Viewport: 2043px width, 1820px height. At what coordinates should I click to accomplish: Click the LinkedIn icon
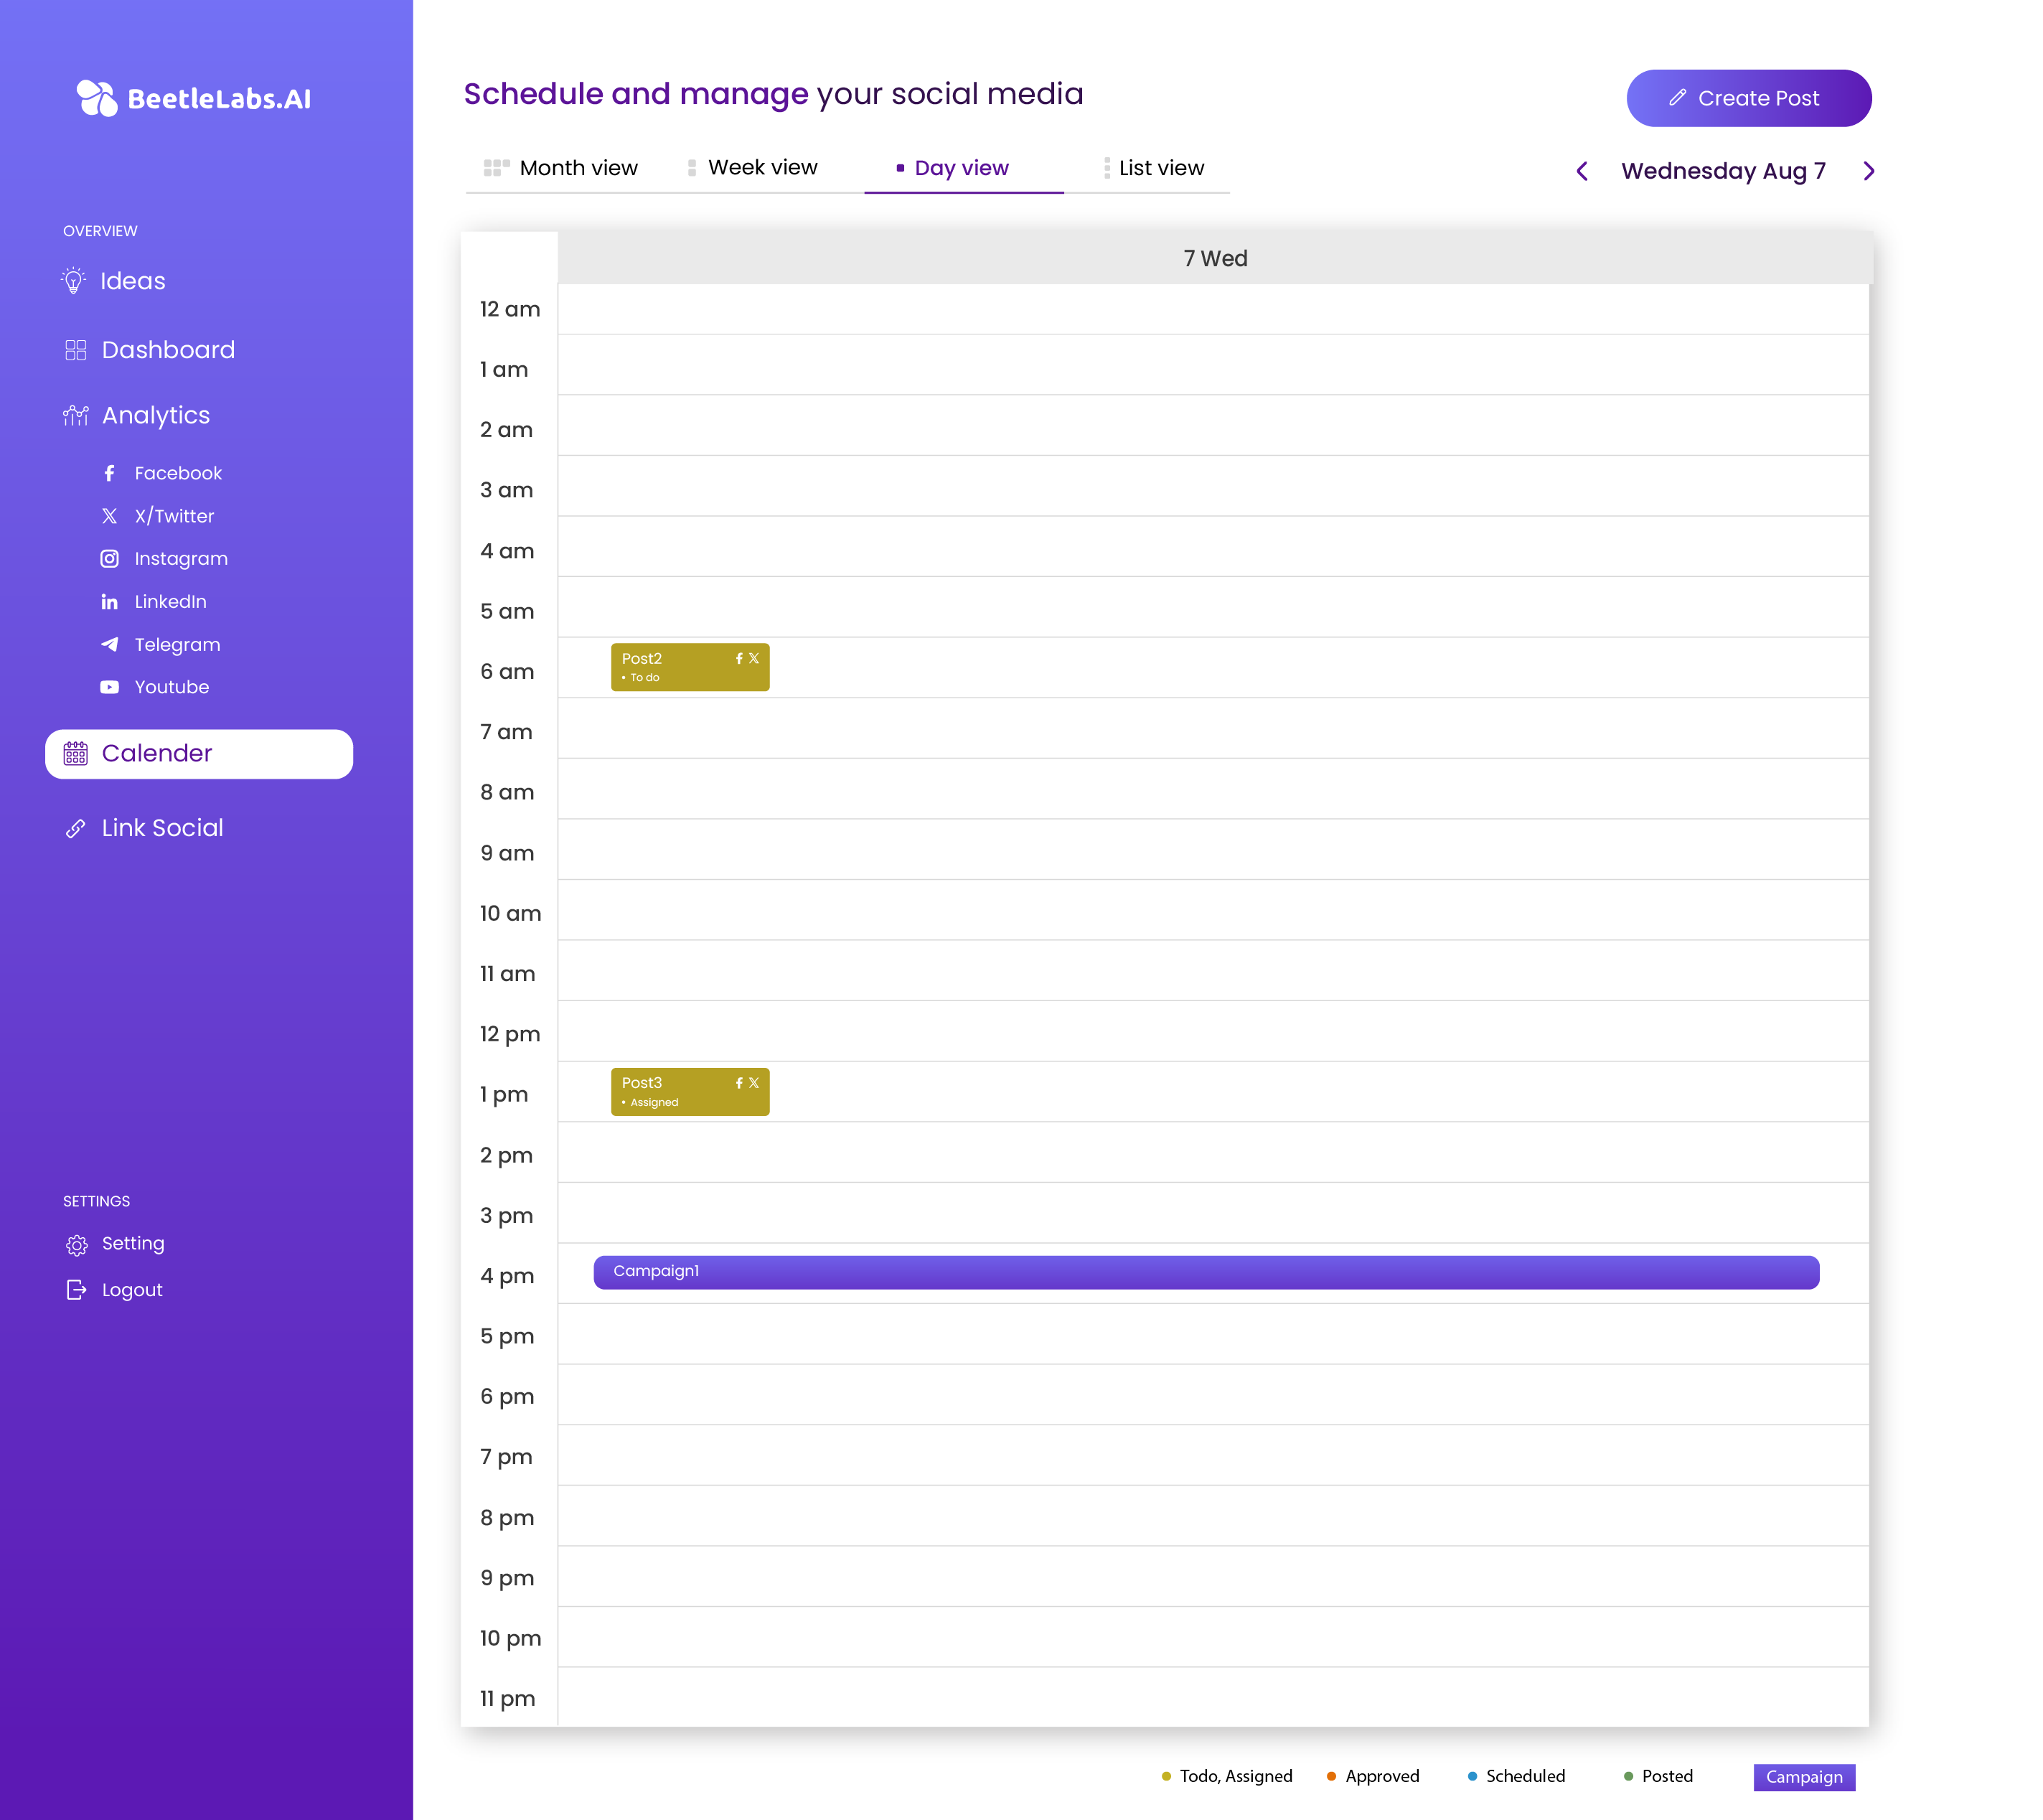(110, 602)
